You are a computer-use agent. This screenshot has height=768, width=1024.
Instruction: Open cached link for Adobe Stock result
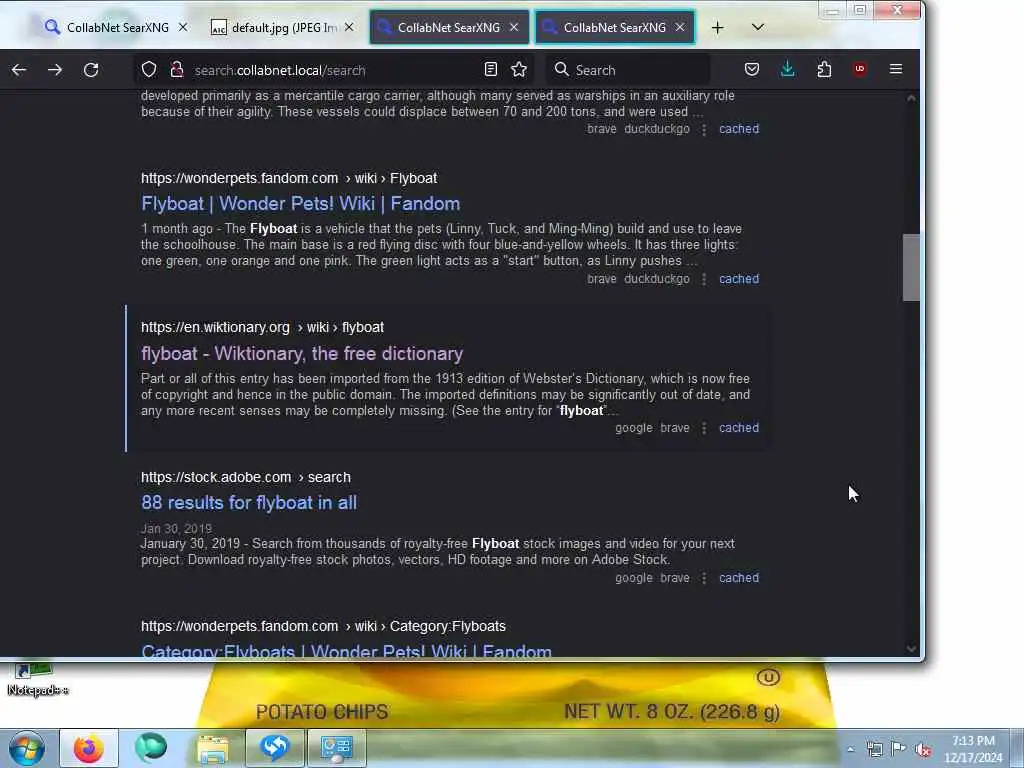point(739,578)
